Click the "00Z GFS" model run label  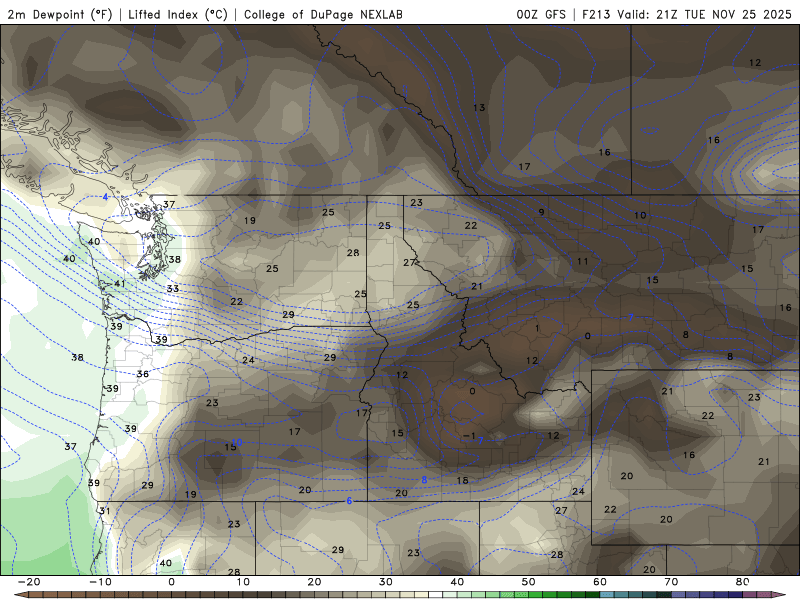pos(541,14)
